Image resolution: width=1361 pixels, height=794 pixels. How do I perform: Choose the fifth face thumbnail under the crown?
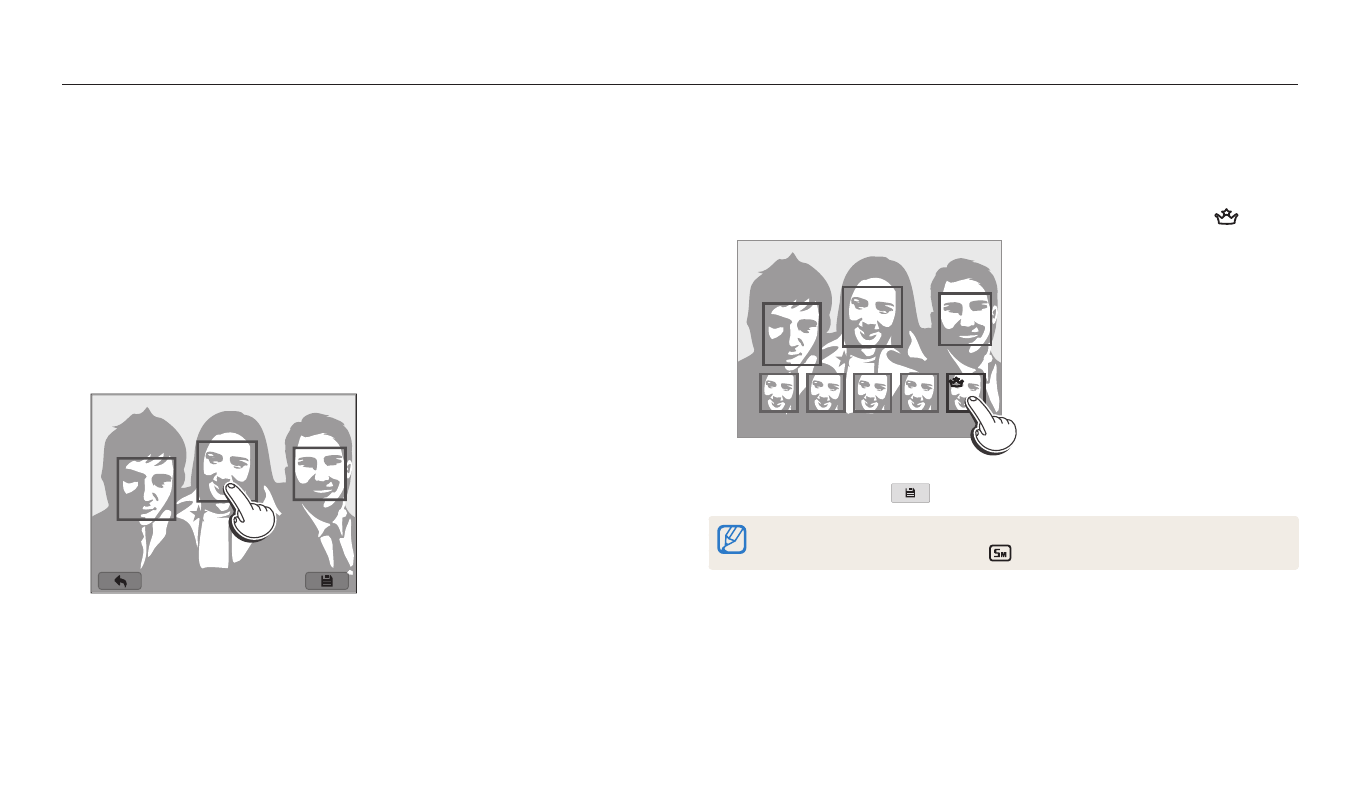(x=966, y=393)
